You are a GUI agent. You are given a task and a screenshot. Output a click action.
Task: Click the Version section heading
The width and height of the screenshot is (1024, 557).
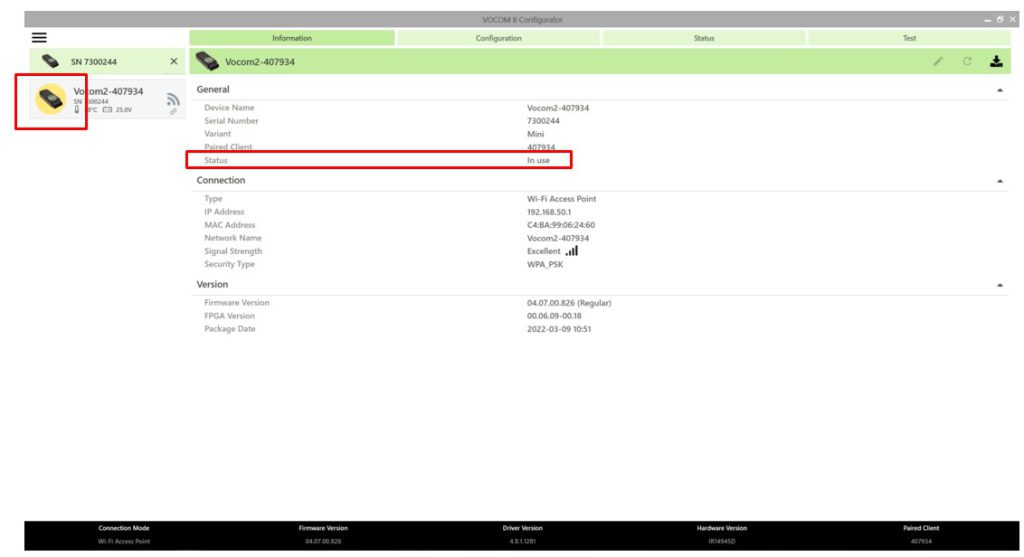[212, 285]
